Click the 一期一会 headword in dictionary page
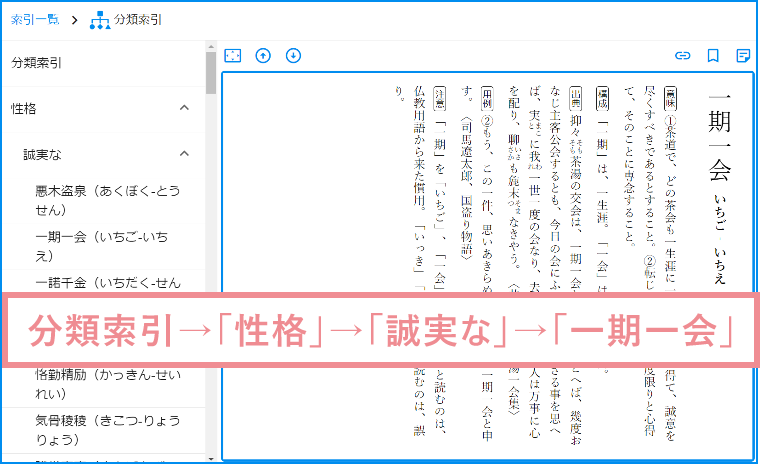The image size is (760, 464). (x=719, y=138)
